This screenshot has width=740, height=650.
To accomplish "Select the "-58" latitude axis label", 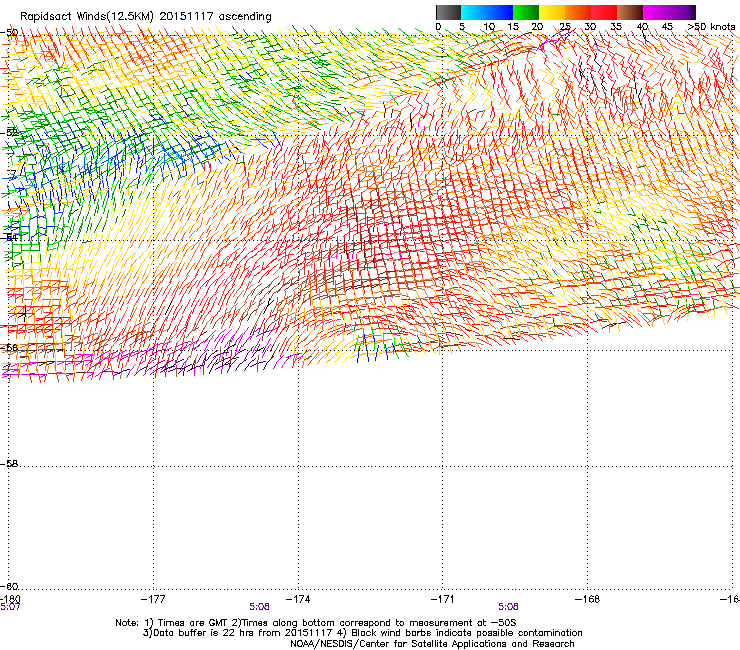I will coord(9,464).
